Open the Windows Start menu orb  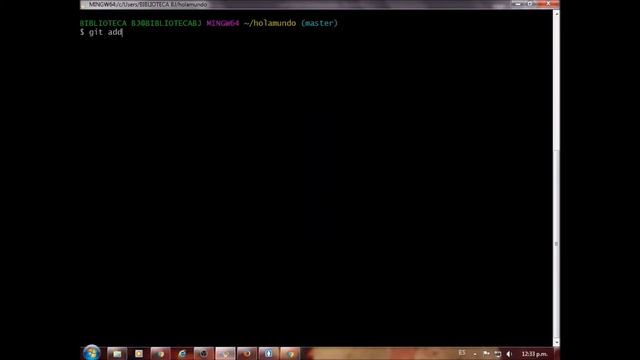[91, 353]
